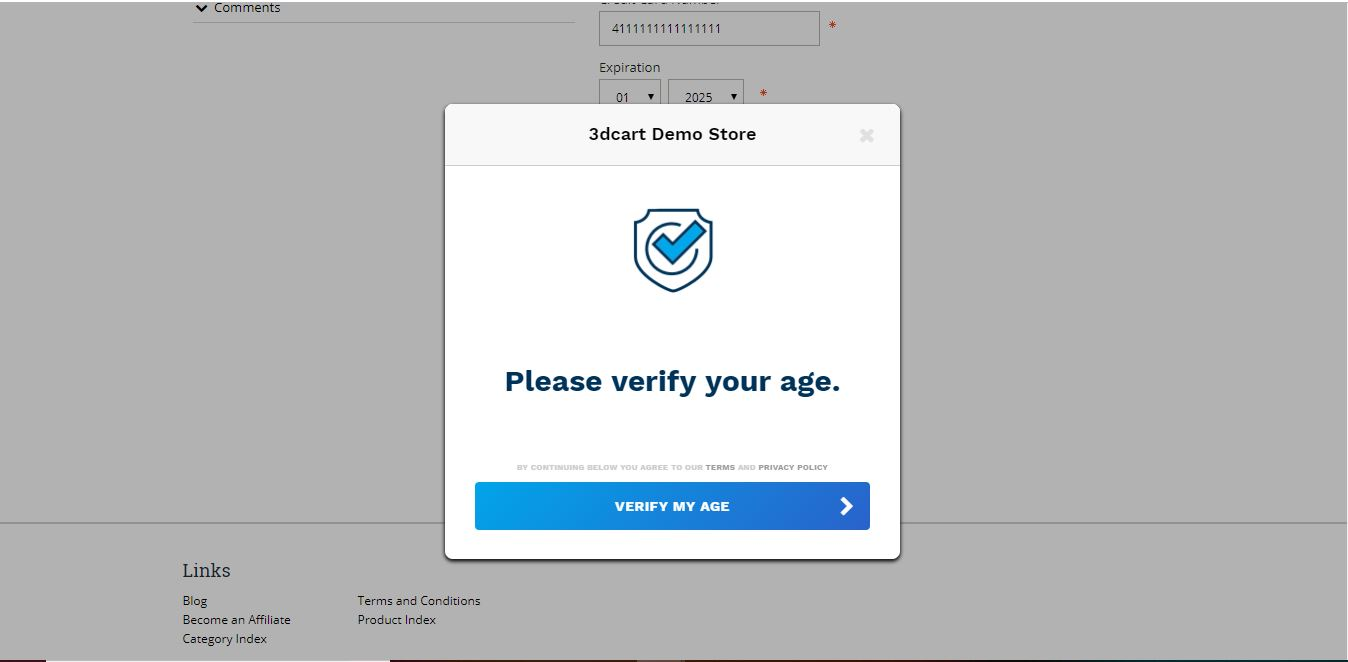Open the Category Index link

tap(224, 639)
